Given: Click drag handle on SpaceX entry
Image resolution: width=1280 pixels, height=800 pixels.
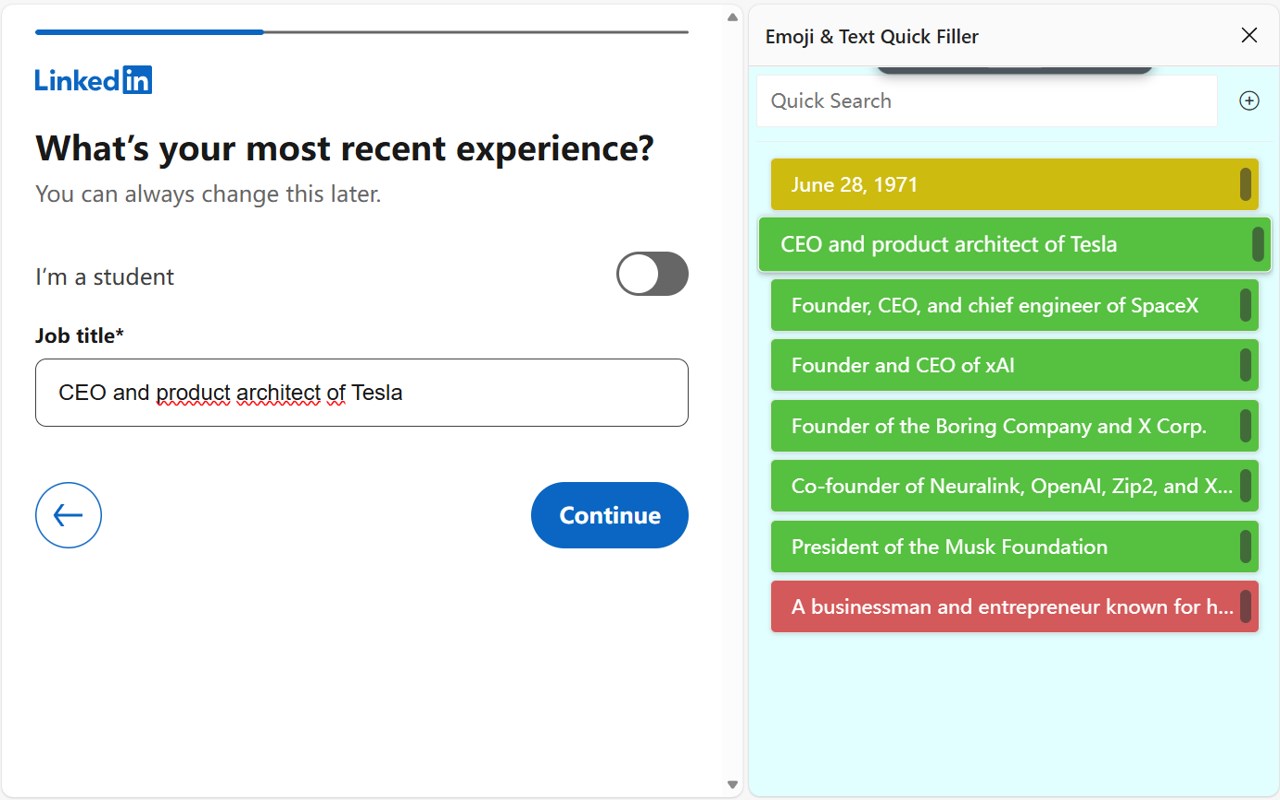Looking at the screenshot, I should tap(1245, 305).
